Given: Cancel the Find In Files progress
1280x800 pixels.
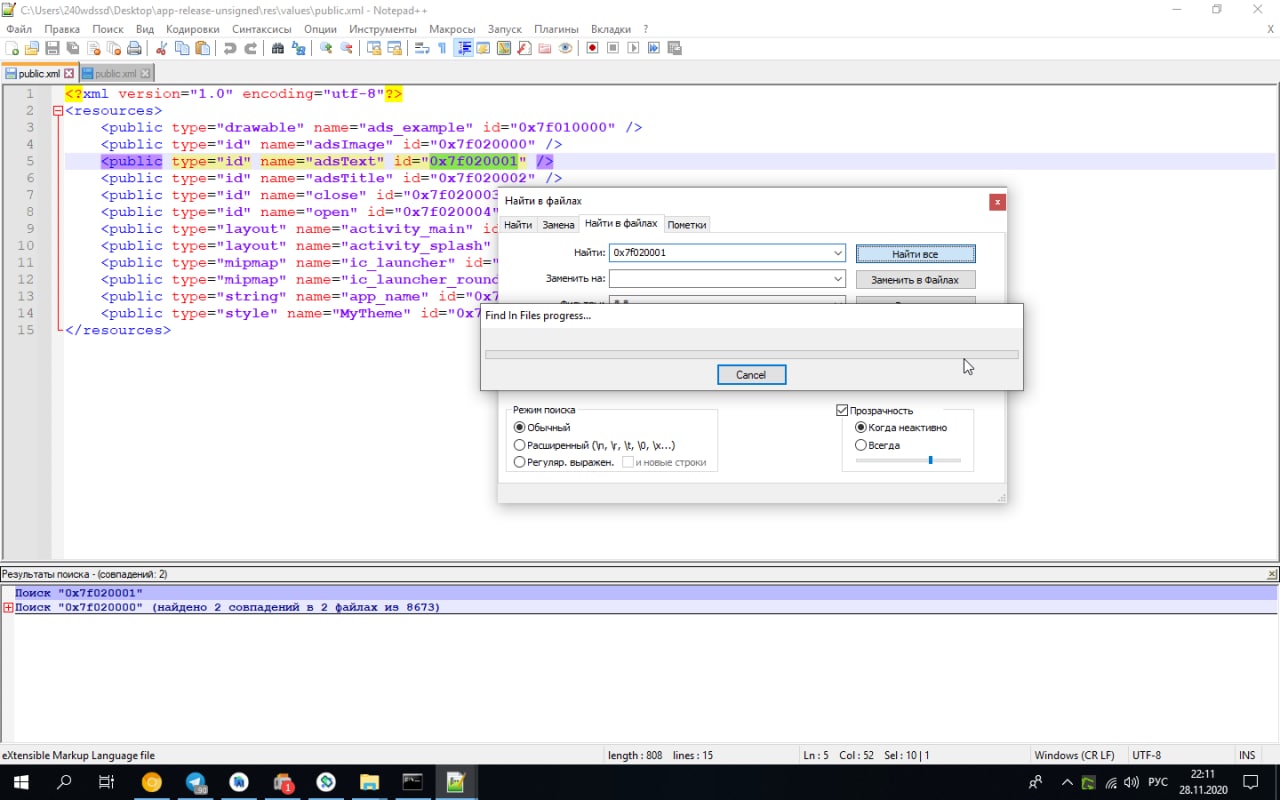Looking at the screenshot, I should pyautogui.click(x=751, y=375).
